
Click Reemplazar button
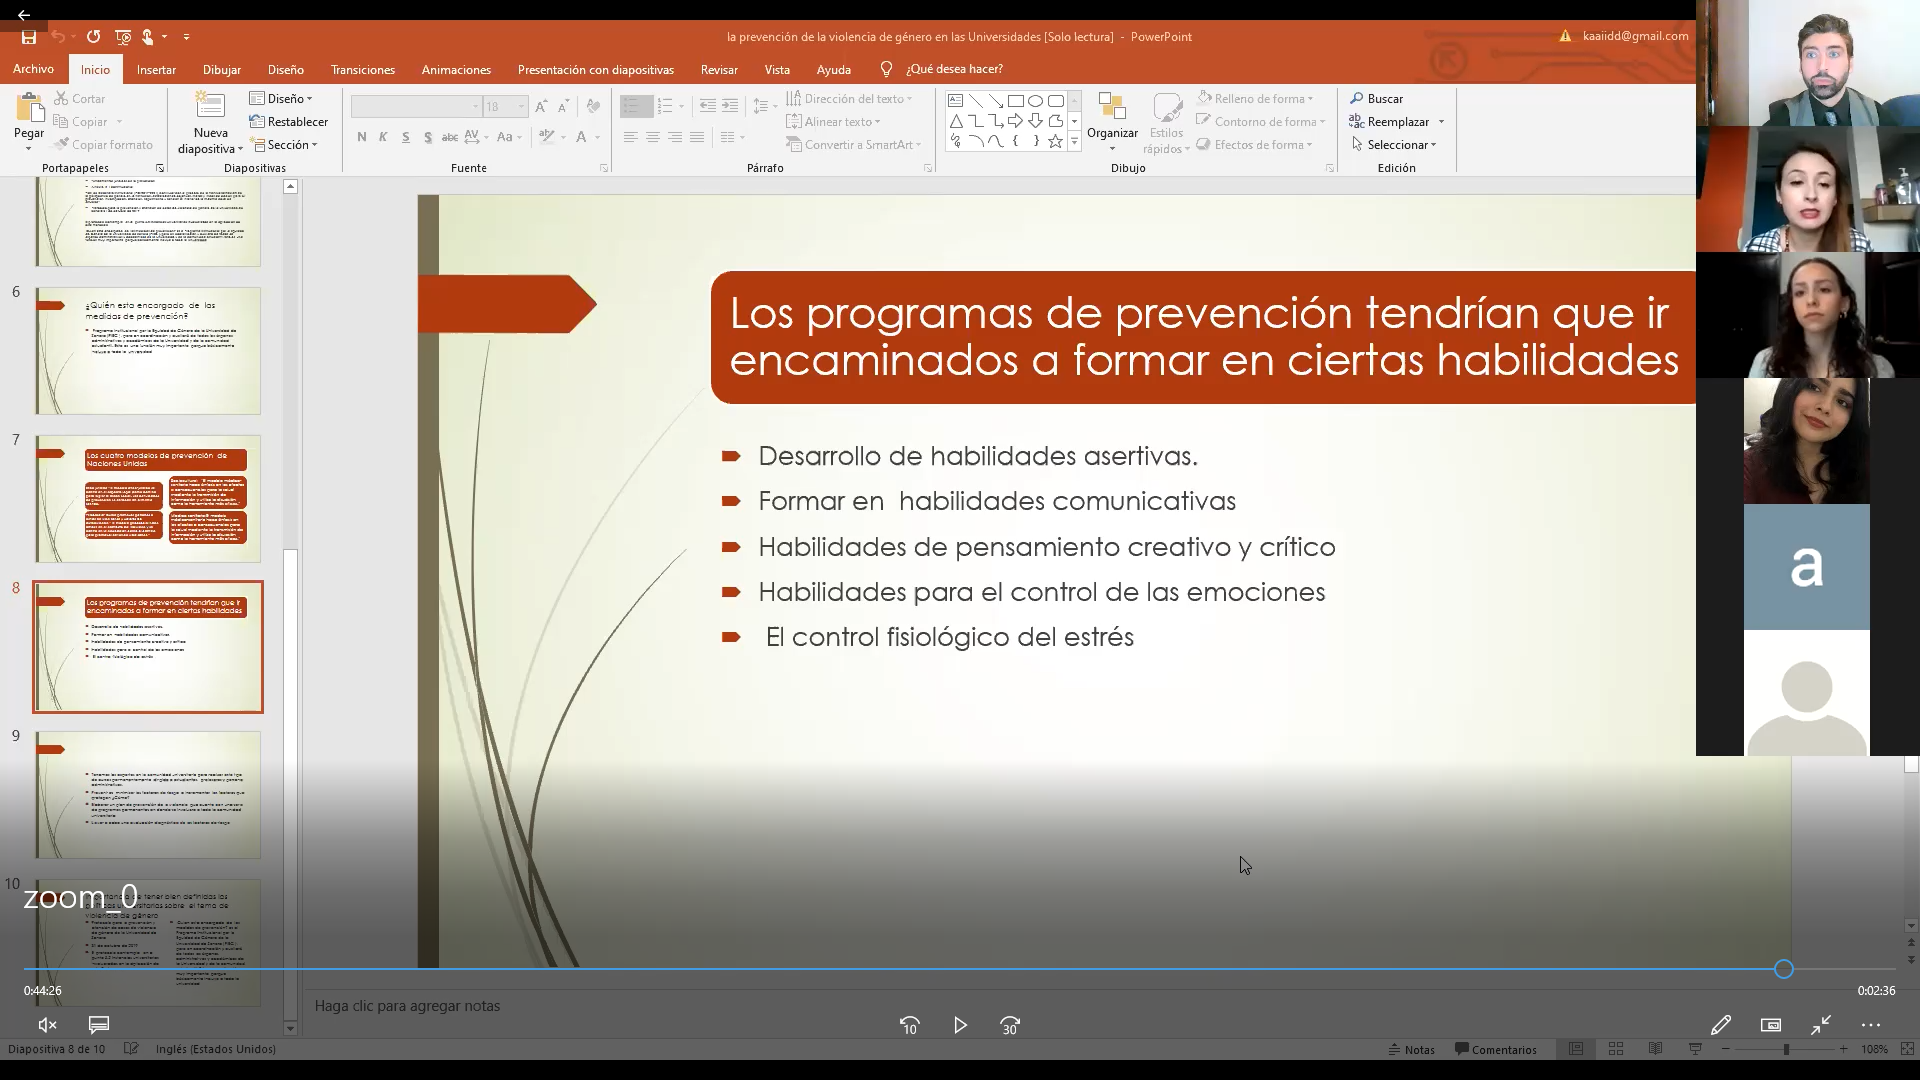click(x=1389, y=122)
